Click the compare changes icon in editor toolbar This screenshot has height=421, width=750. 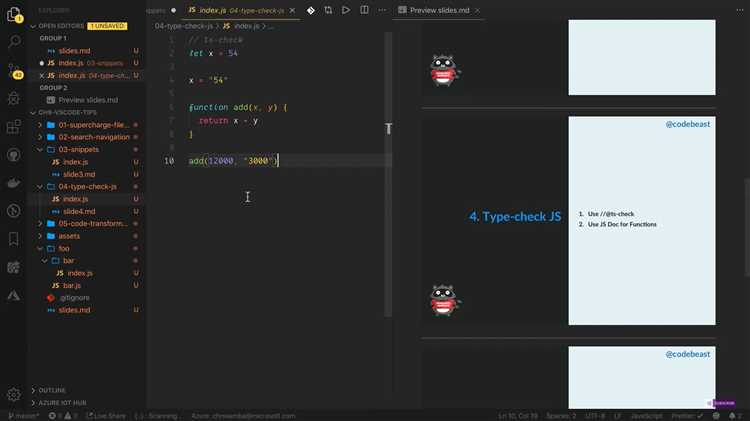click(x=328, y=10)
